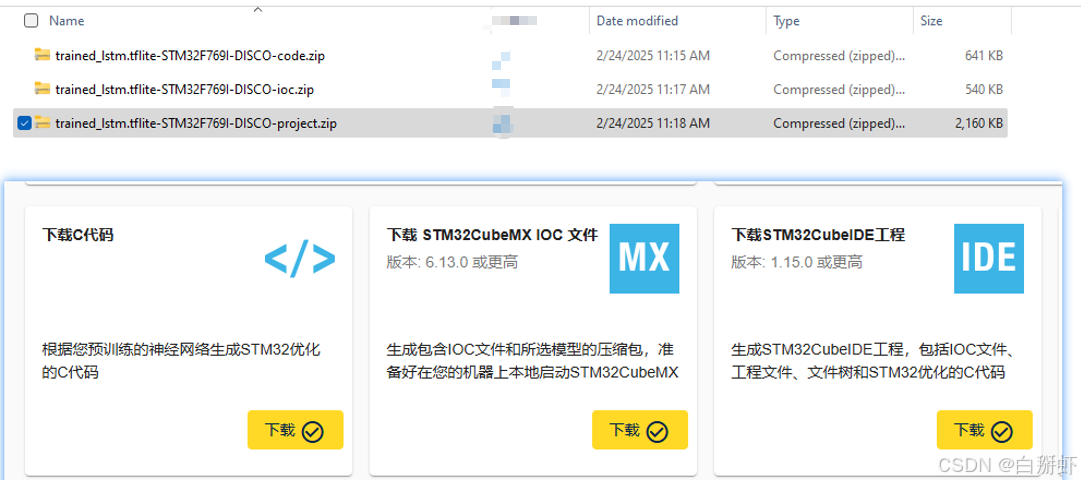The height and width of the screenshot is (482, 1081).
Task: Click the DISCO-code.zip folder icon
Action: coord(43,54)
